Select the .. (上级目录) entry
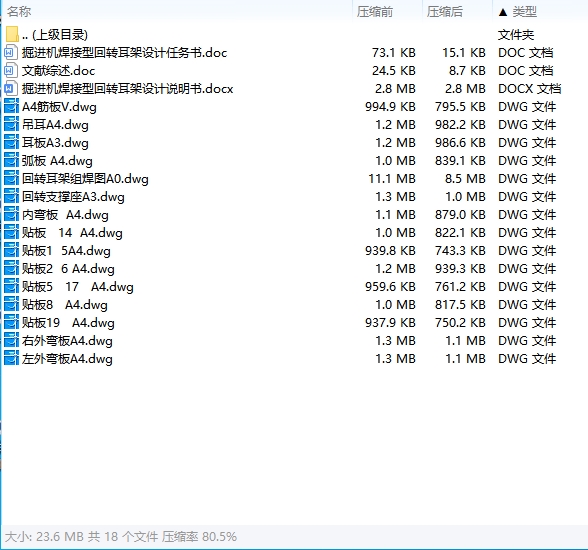588x550 pixels. (x=55, y=34)
